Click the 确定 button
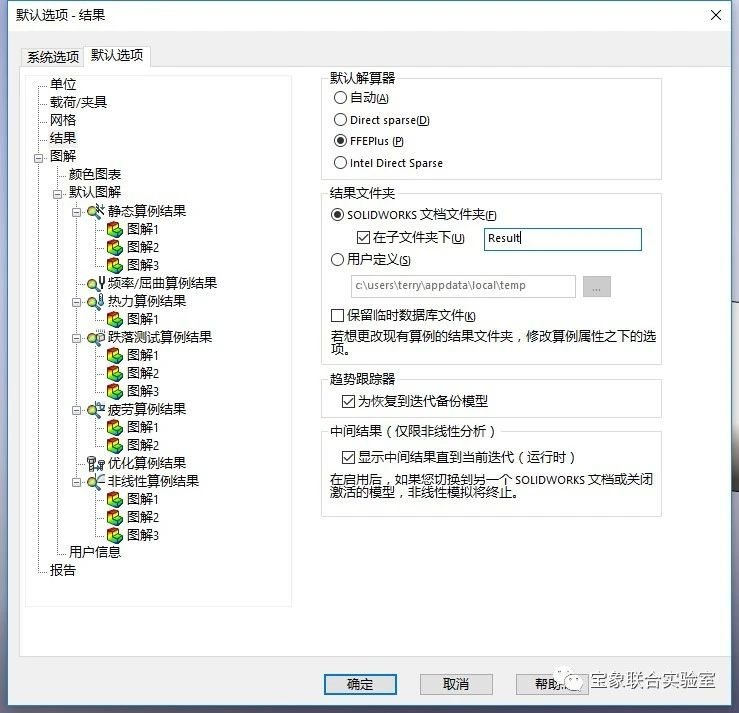This screenshot has height=713, width=739. click(360, 684)
